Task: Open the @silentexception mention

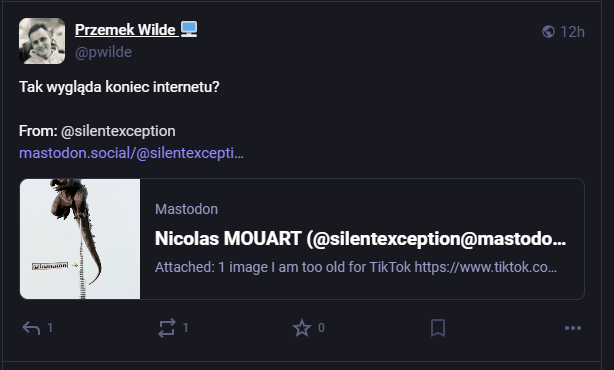Action: click(118, 131)
